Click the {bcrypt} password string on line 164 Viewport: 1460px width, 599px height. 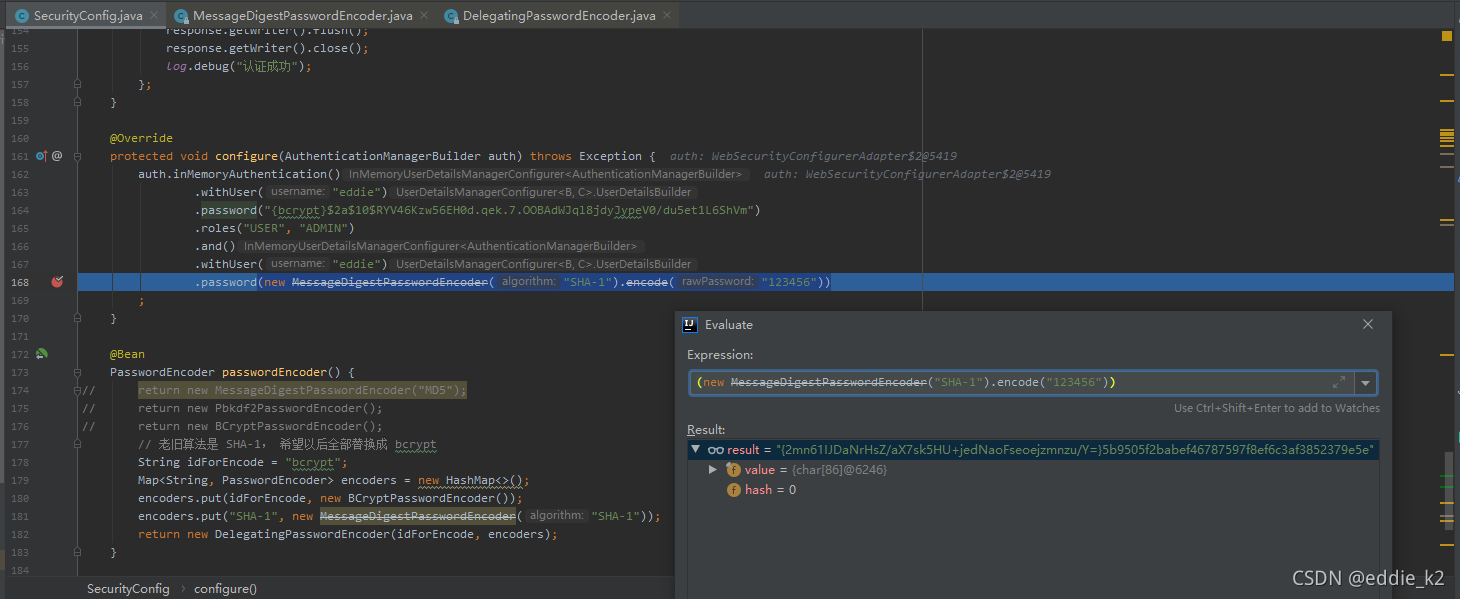coord(510,210)
